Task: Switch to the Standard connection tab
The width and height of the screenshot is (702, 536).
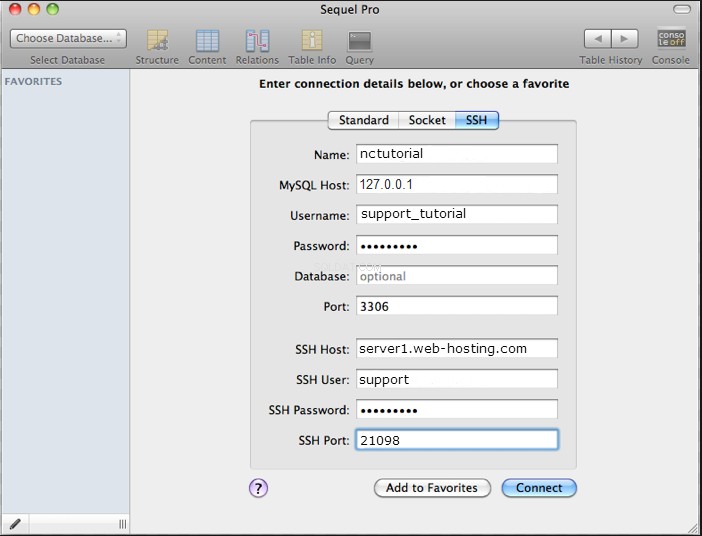Action: pyautogui.click(x=363, y=120)
